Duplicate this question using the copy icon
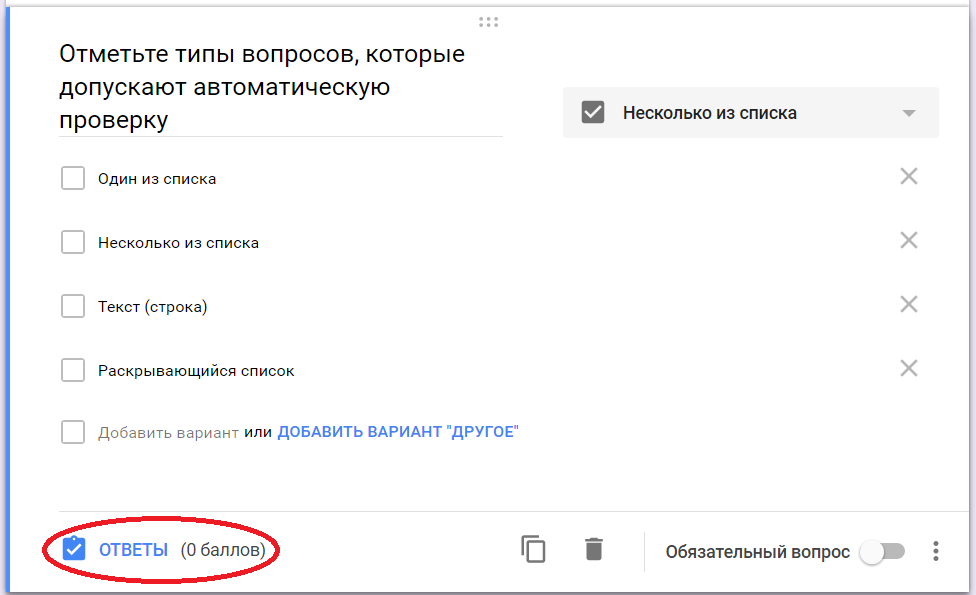The height and width of the screenshot is (595, 976). point(533,550)
